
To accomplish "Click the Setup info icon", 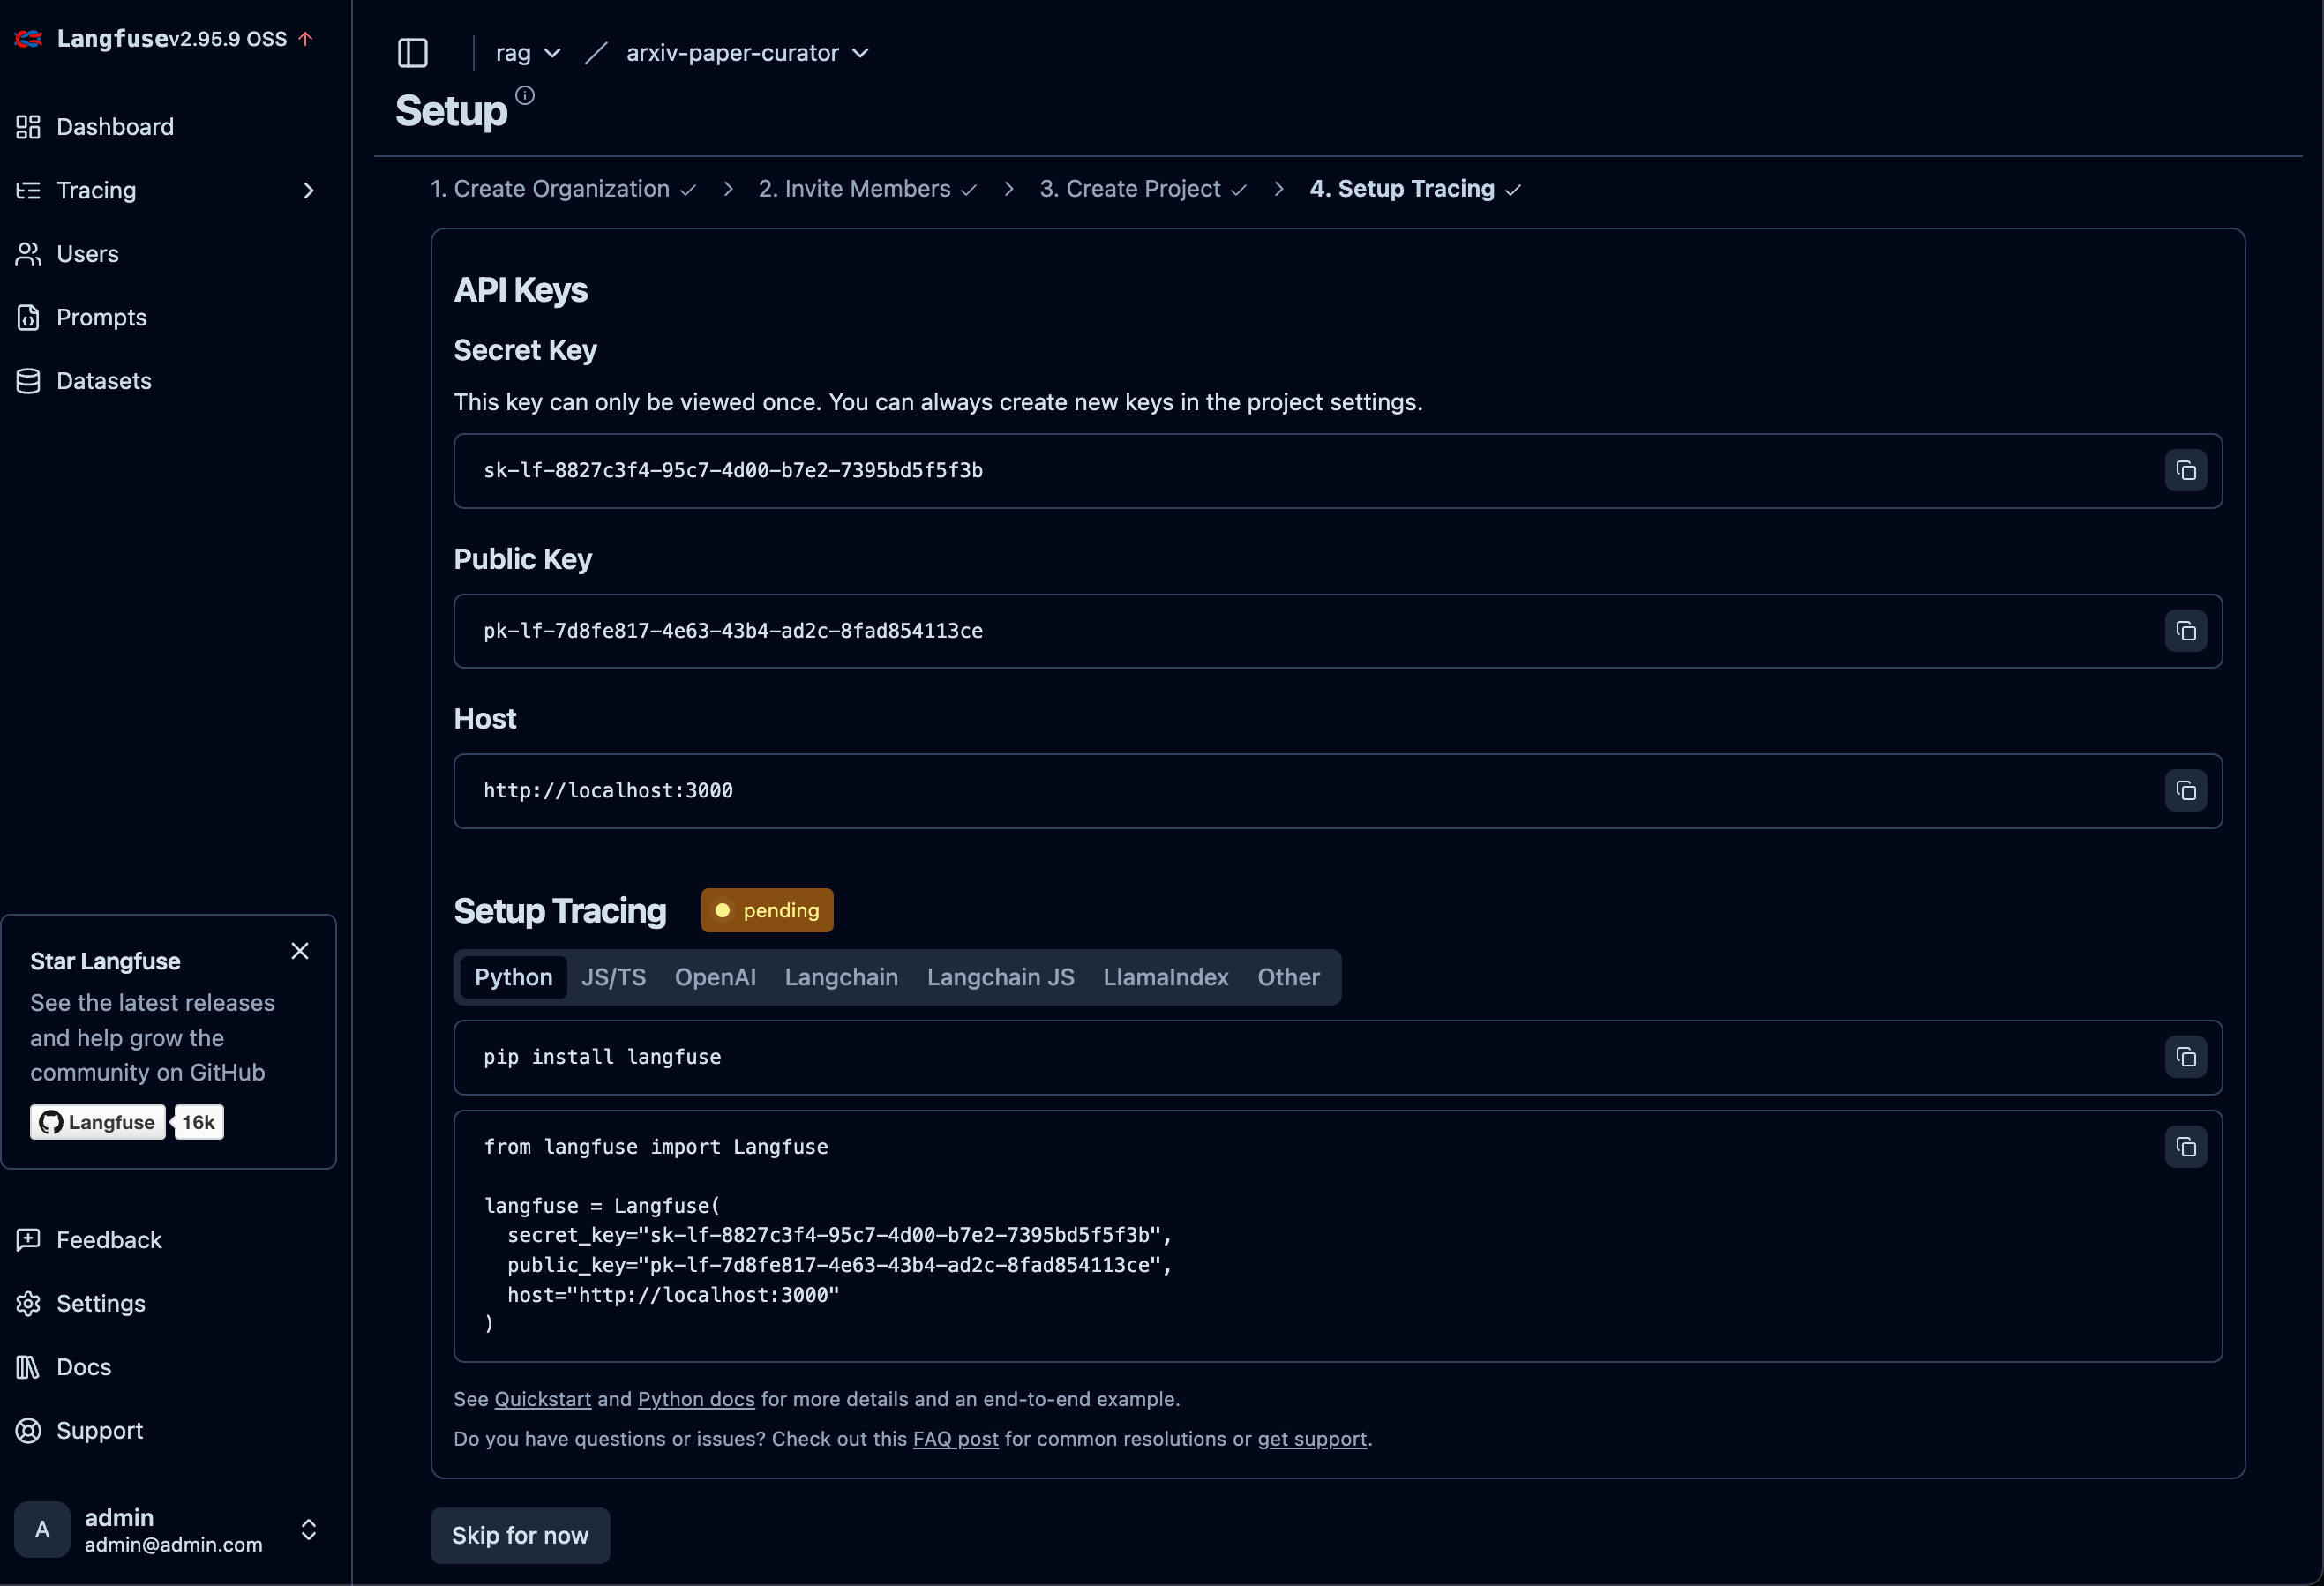I will point(525,96).
